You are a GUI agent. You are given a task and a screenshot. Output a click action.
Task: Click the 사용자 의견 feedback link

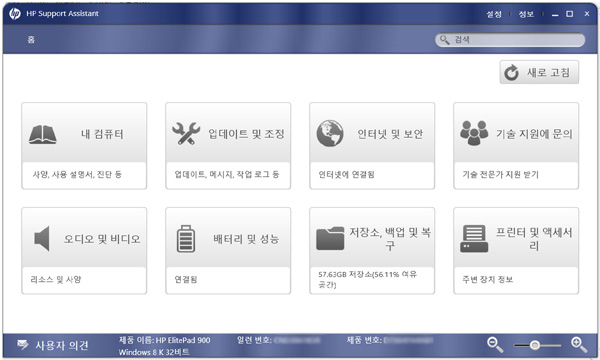(x=62, y=345)
